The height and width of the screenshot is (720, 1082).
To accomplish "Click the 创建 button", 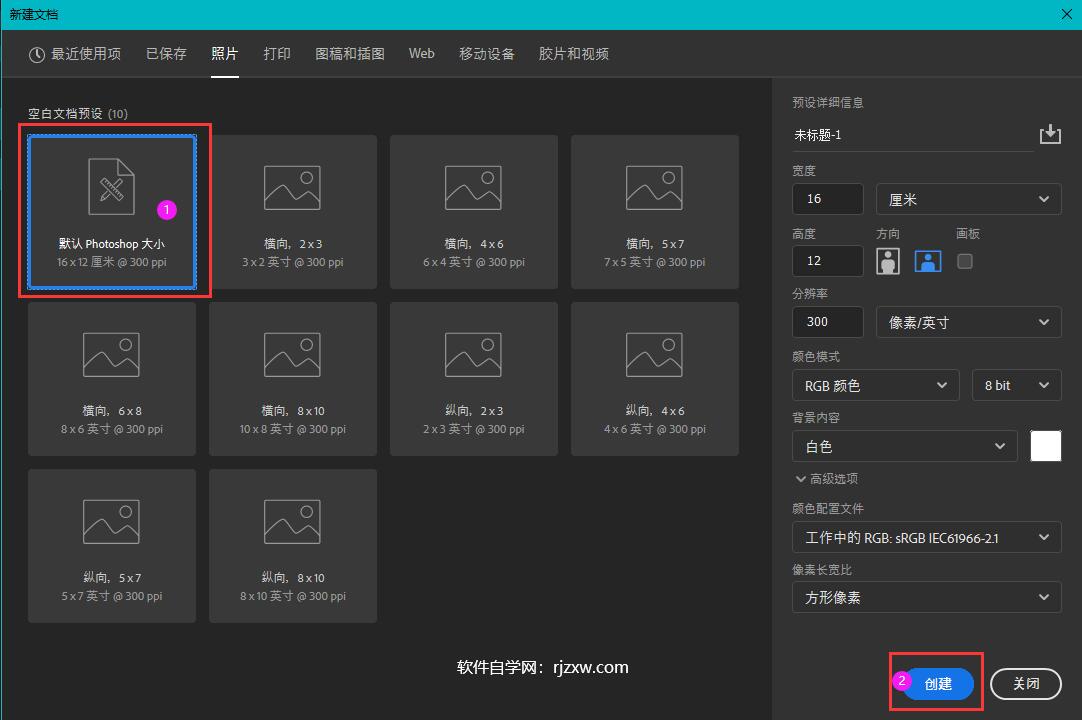I will pyautogui.click(x=938, y=683).
